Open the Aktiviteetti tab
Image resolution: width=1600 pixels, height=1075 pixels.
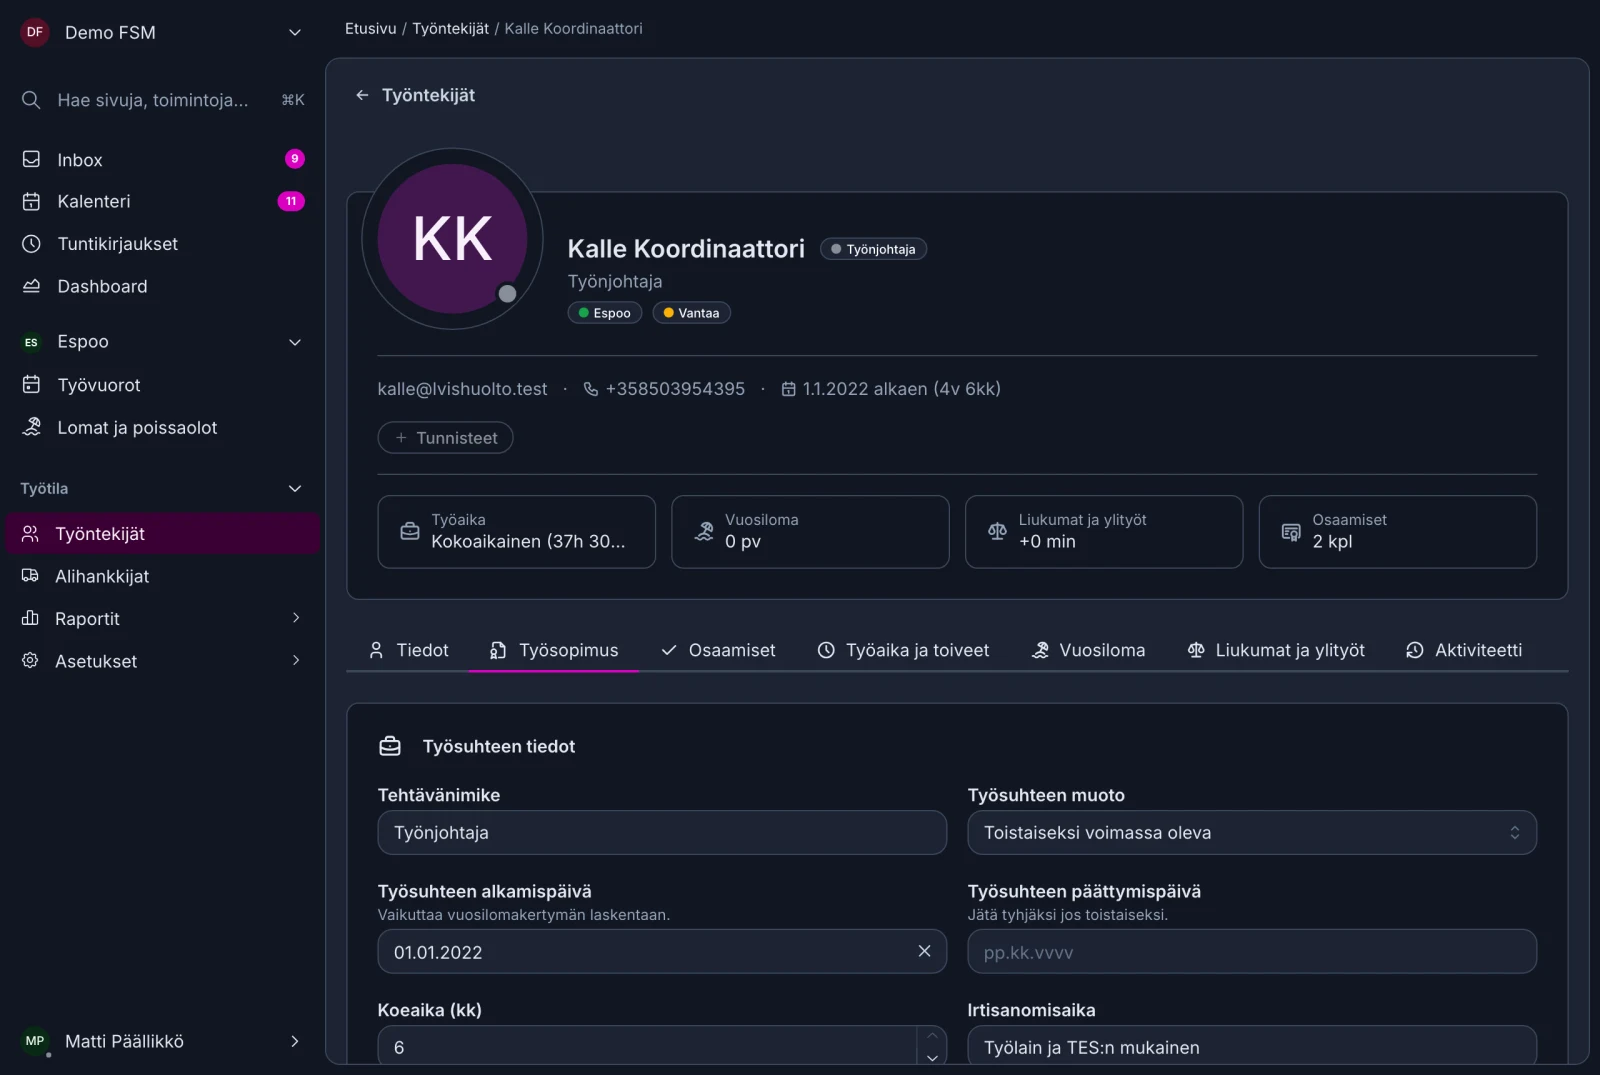coord(1464,650)
